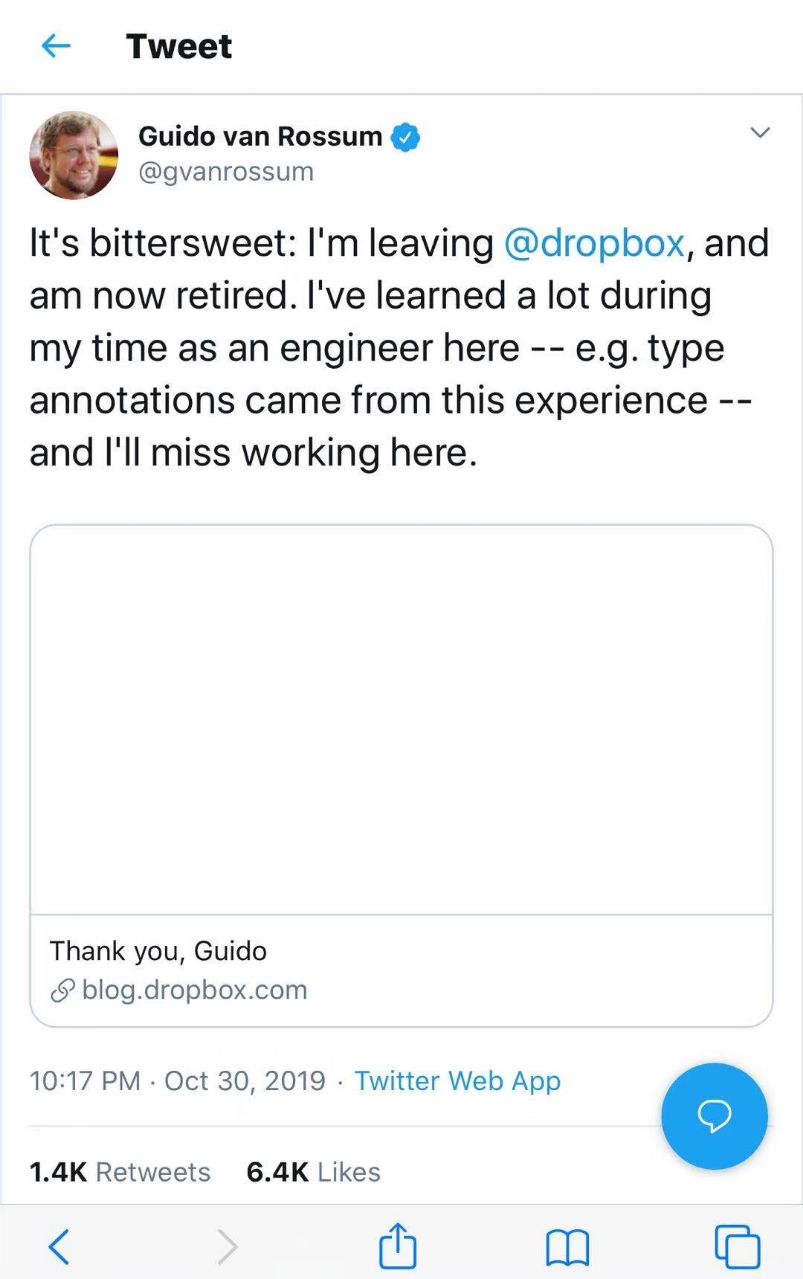Open the @dropbox mention link
This screenshot has width=803, height=1279.
594,244
